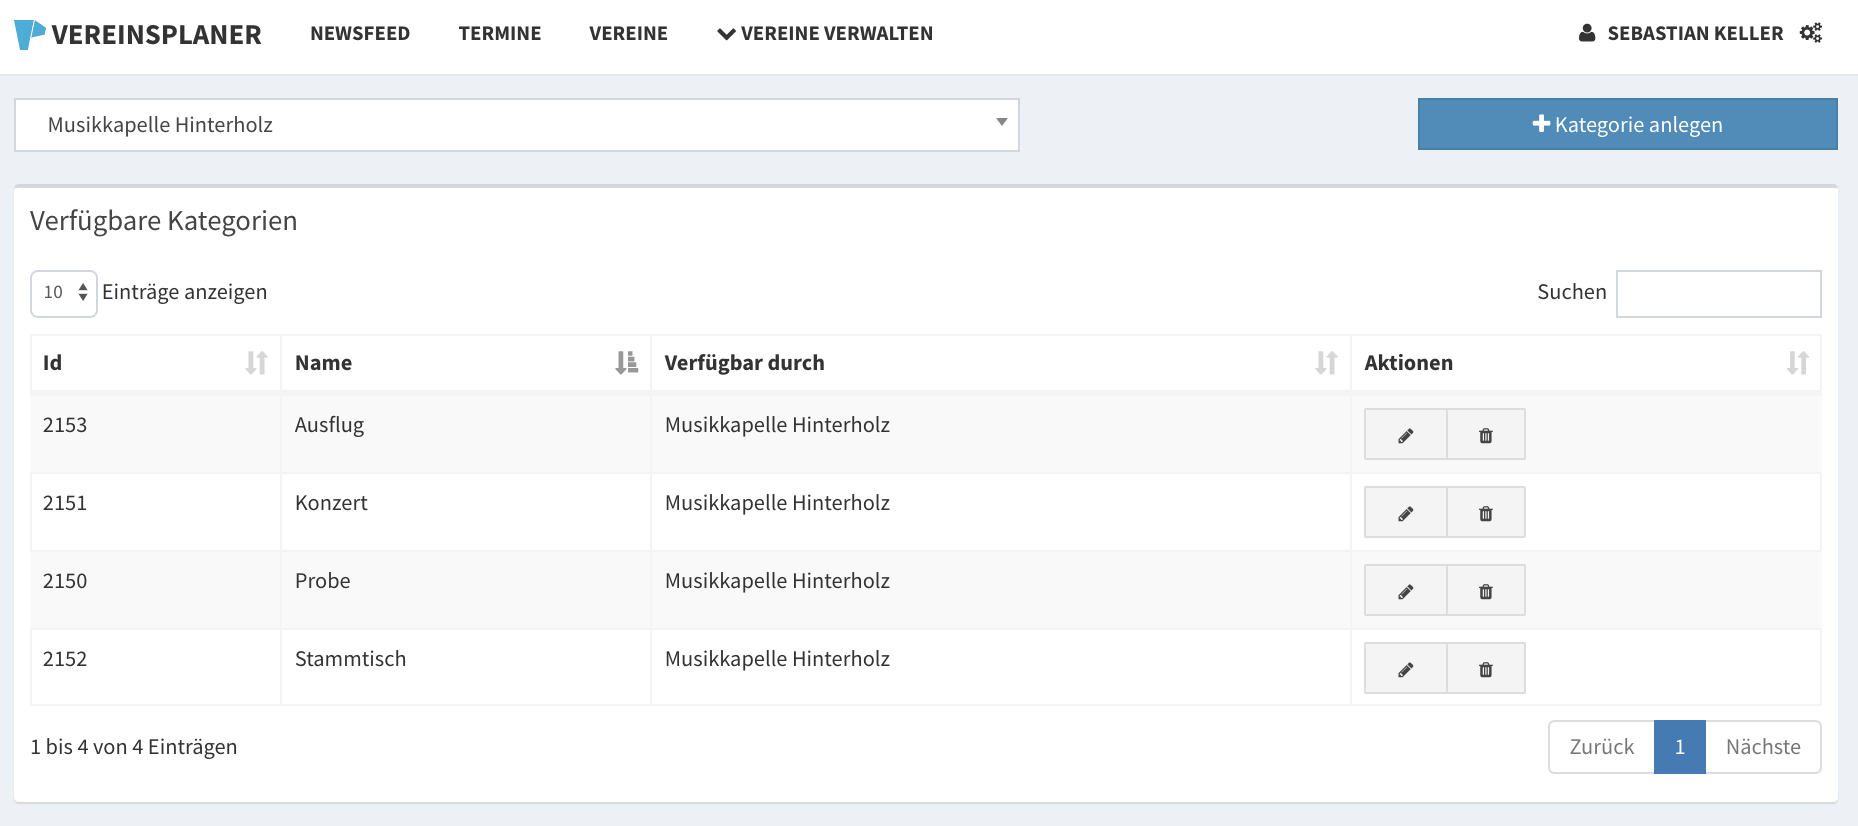Click the edit pencil for Ausflug category

(1405, 435)
